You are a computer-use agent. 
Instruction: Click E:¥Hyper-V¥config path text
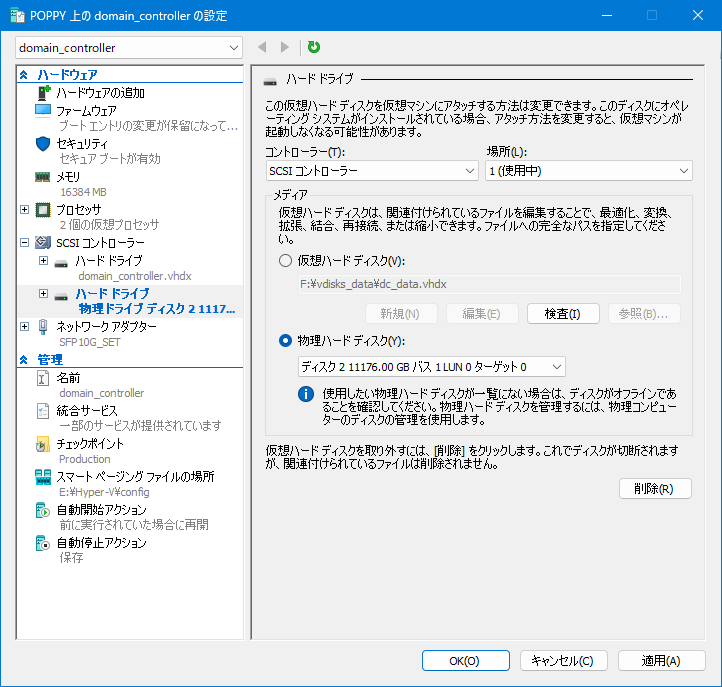pyautogui.click(x=104, y=492)
